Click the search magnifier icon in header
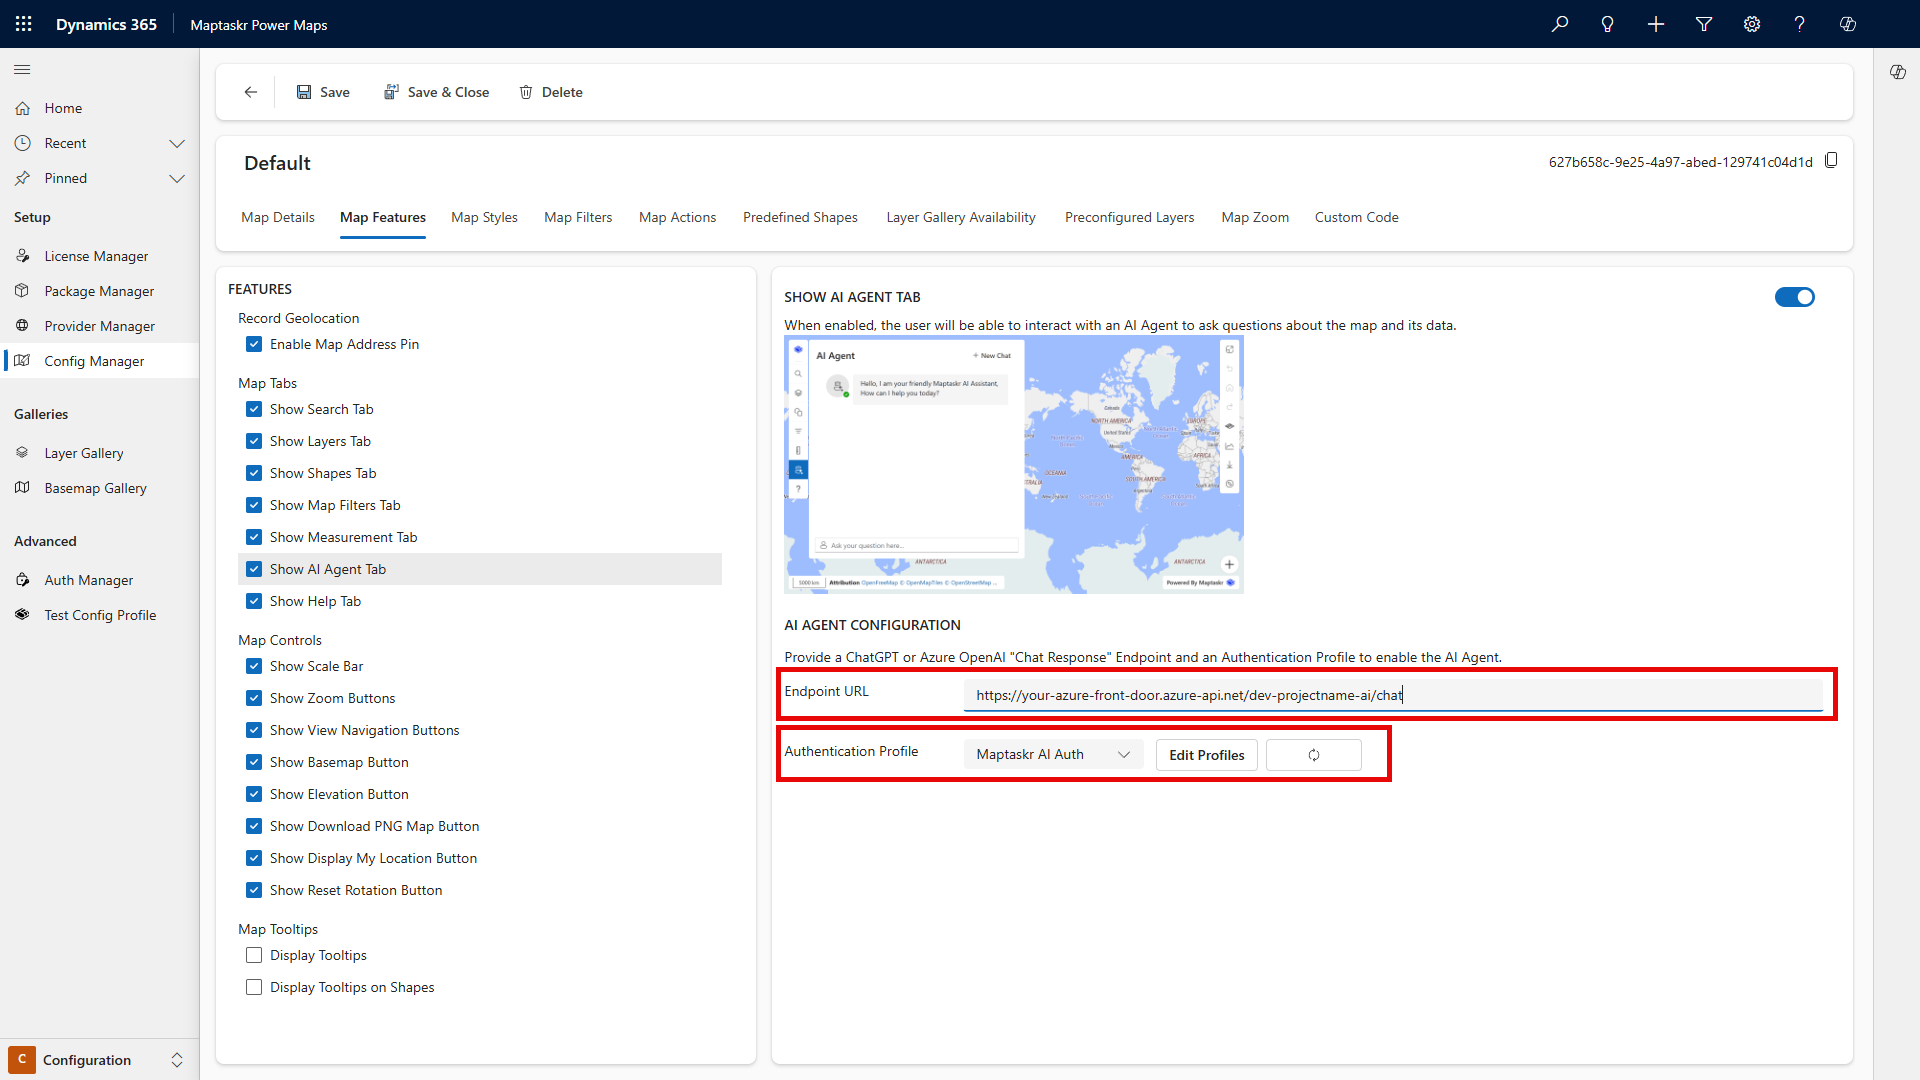1920x1080 pixels. pyautogui.click(x=1560, y=24)
